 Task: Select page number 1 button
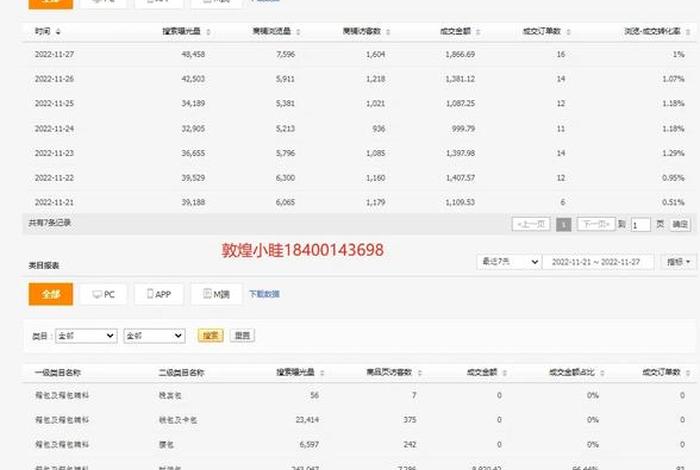563,225
